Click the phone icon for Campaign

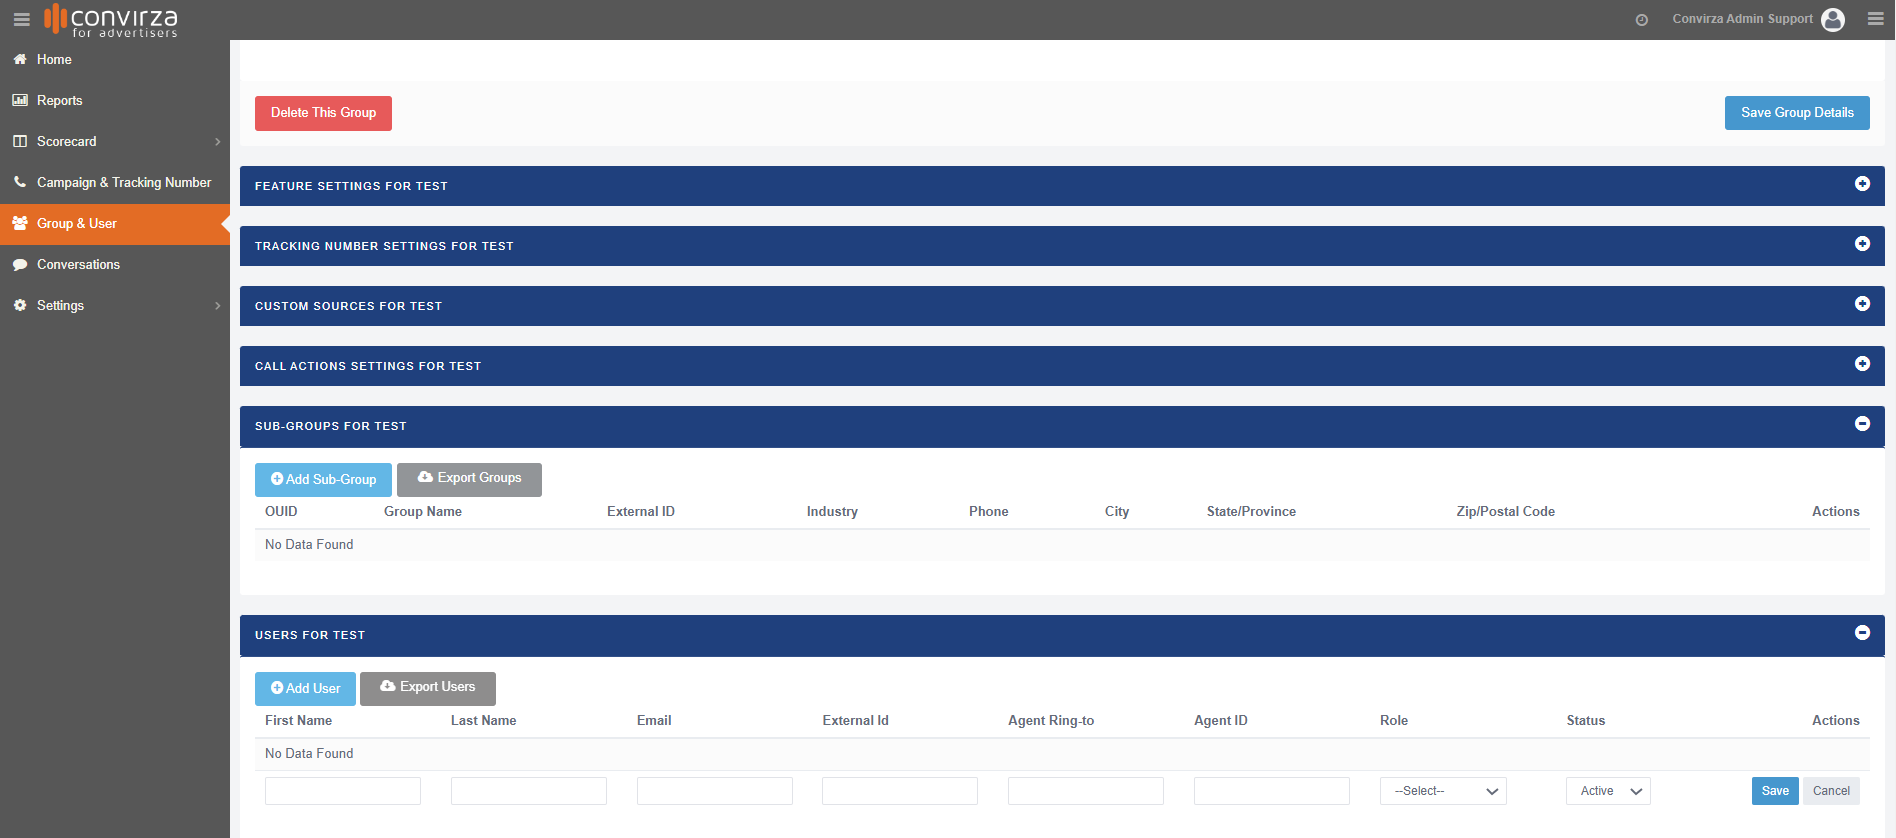[20, 183]
